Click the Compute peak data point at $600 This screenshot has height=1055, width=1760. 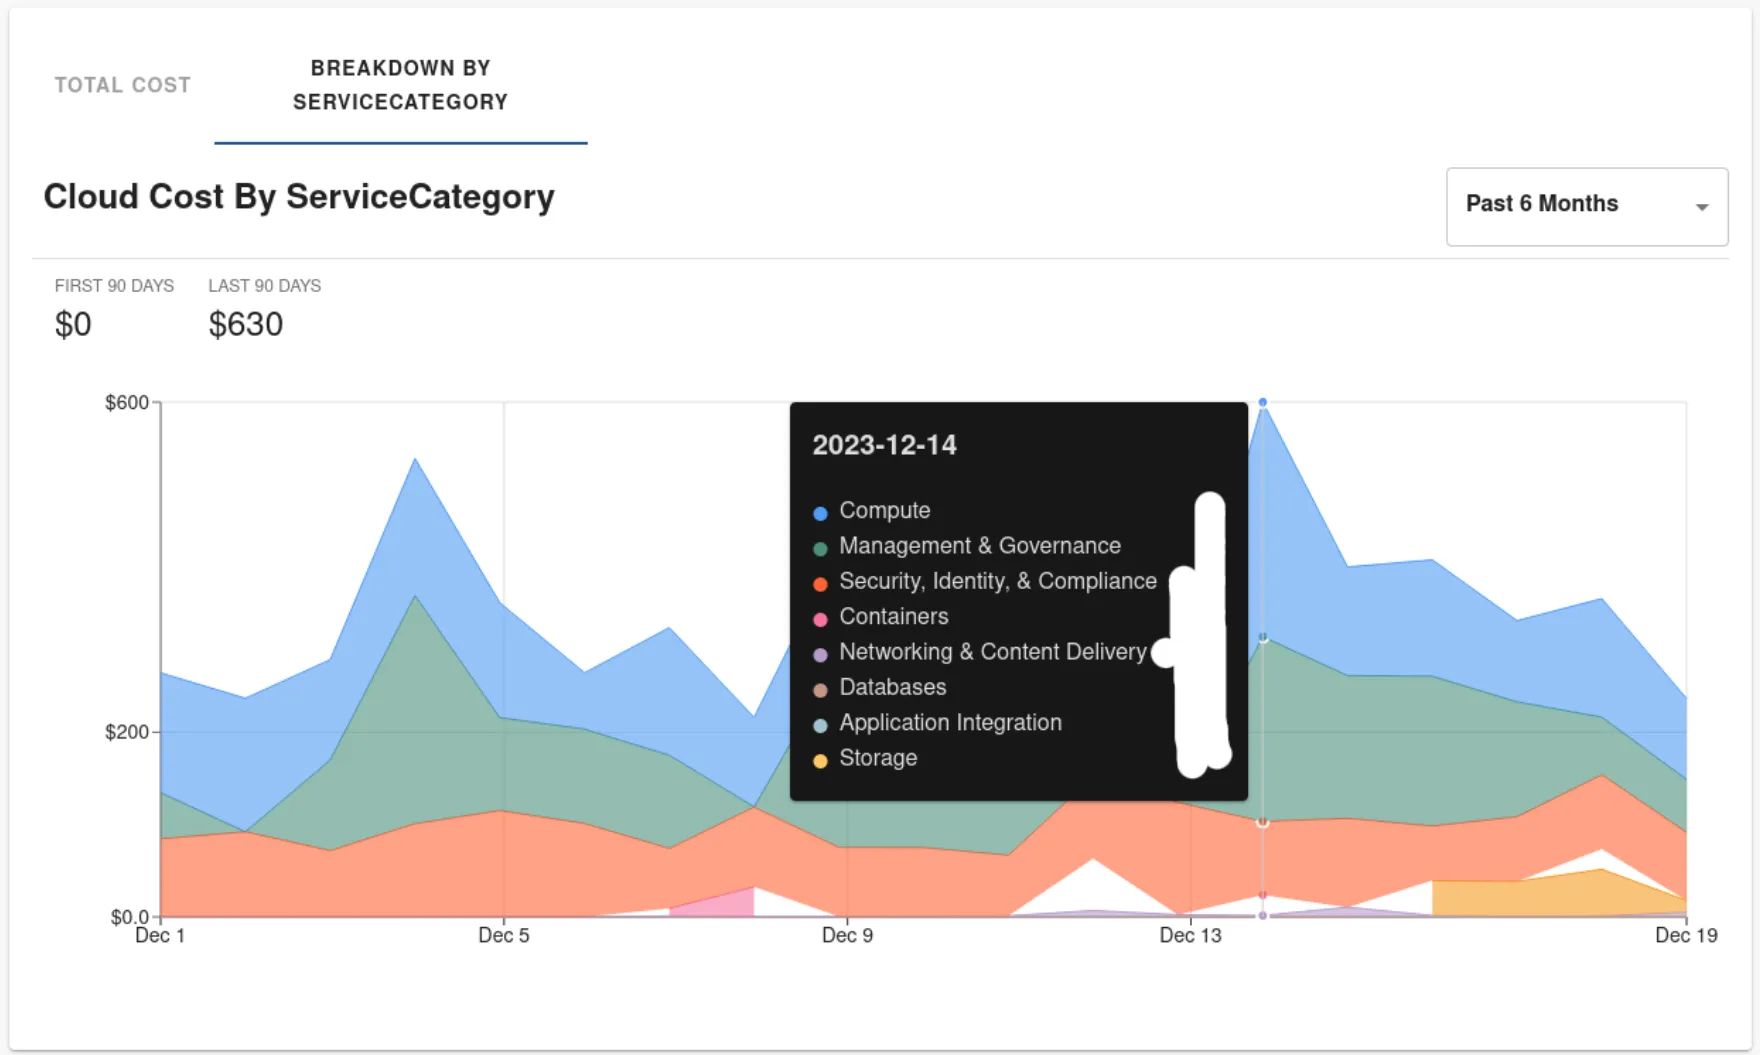[x=1262, y=402]
